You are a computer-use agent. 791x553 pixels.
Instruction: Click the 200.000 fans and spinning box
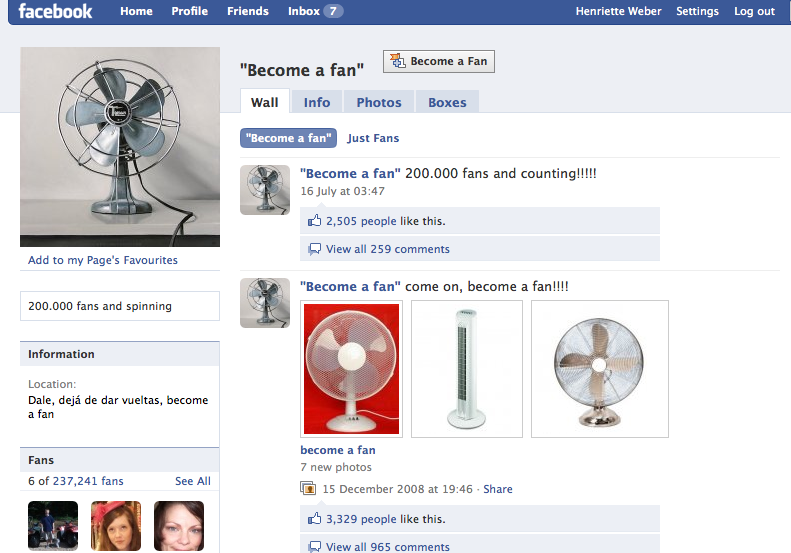120,306
